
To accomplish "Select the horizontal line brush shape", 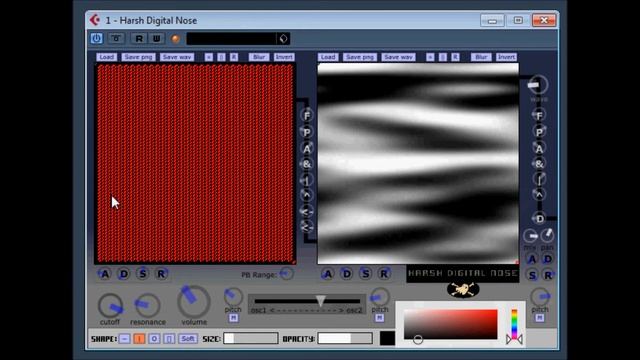I will pos(124,339).
